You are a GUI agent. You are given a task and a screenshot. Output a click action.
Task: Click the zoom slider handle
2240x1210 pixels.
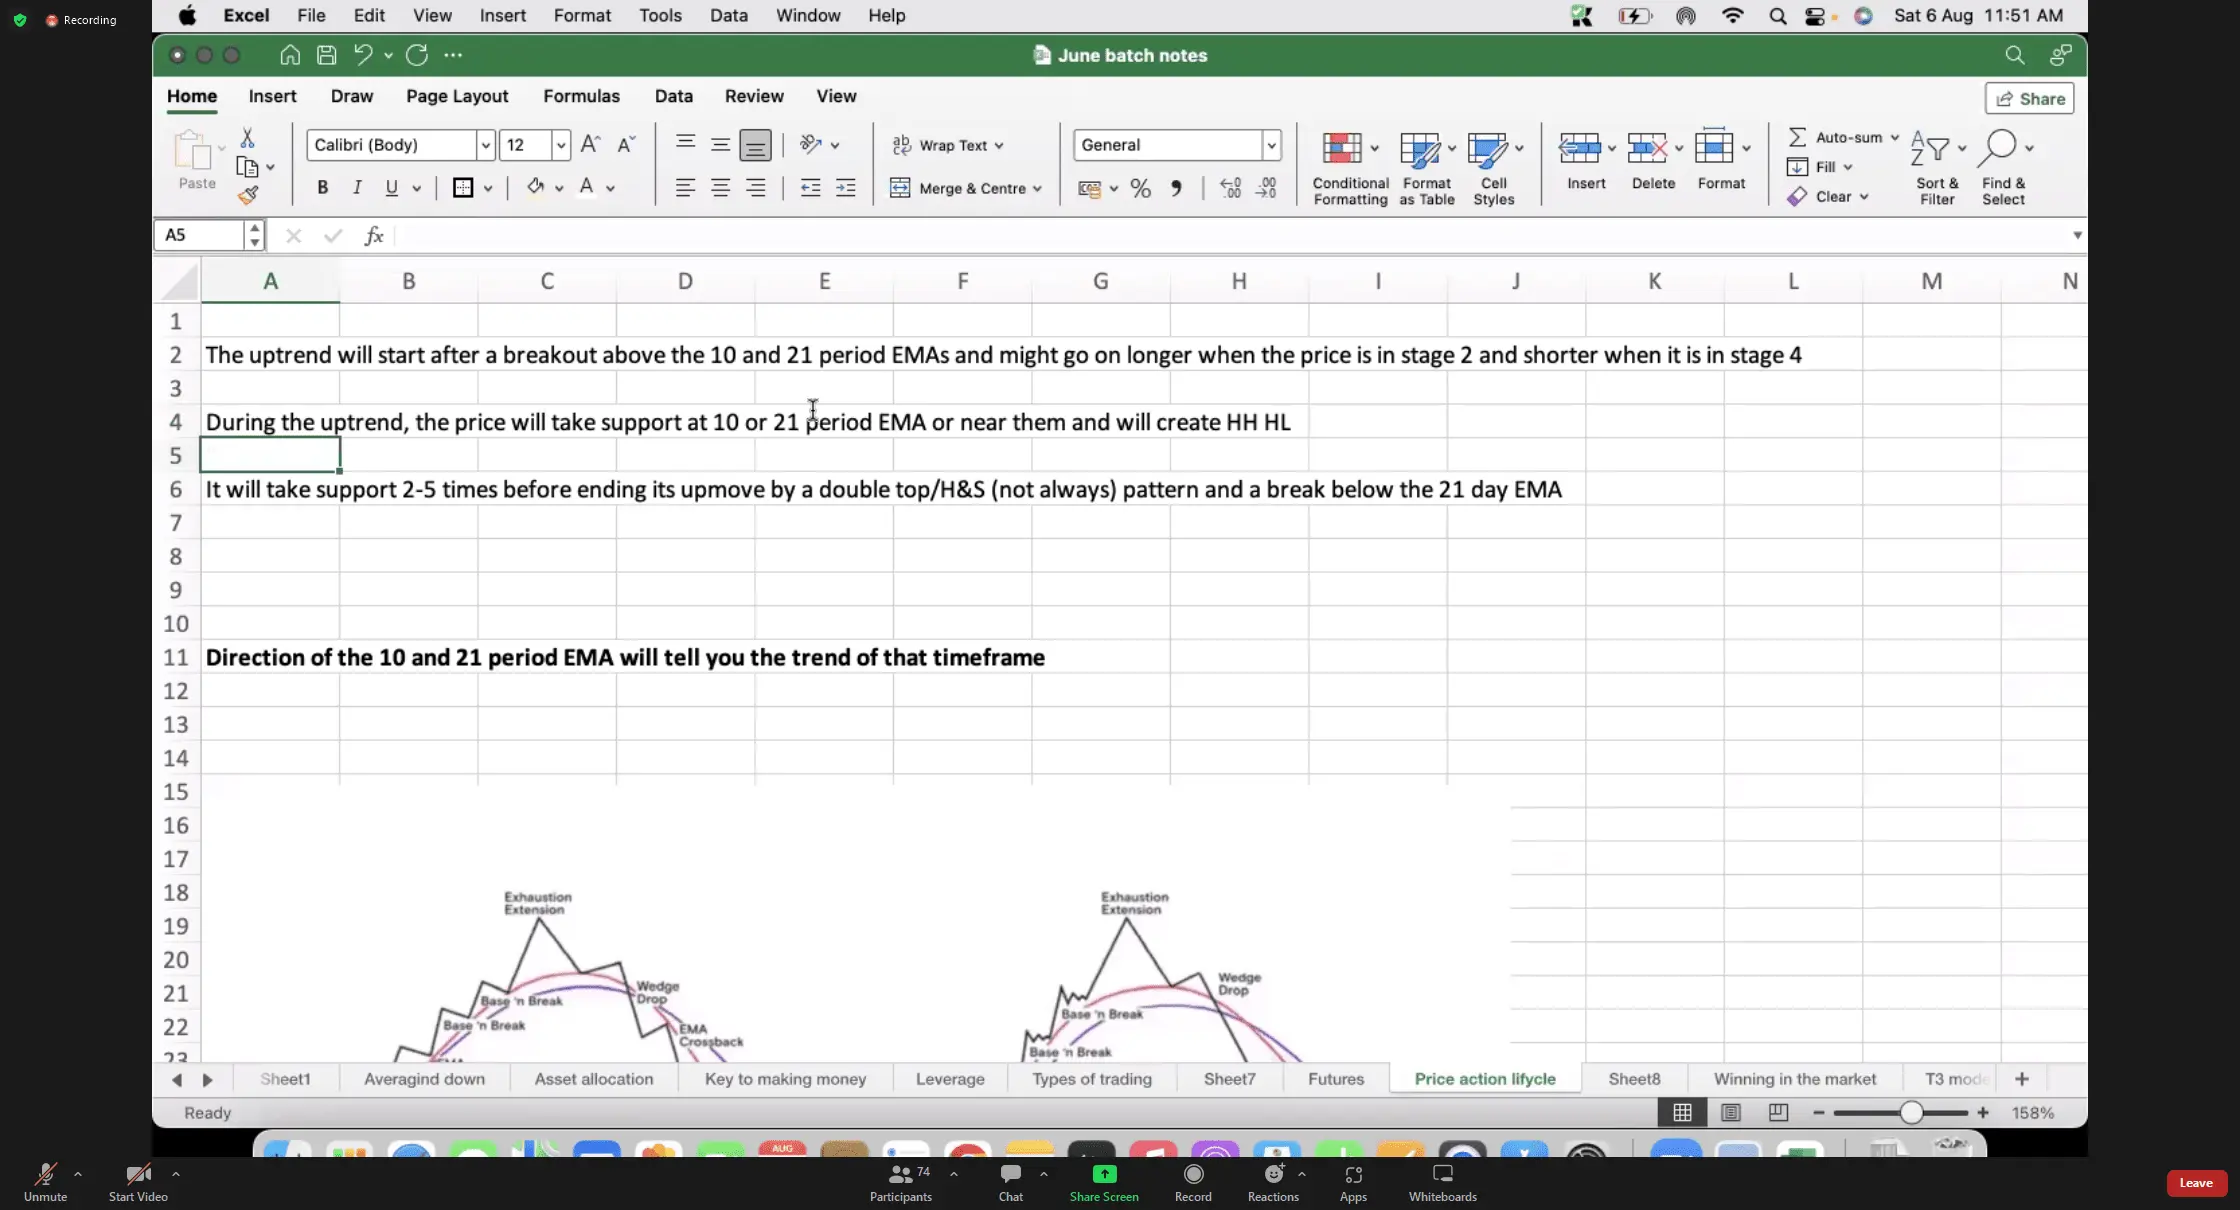click(x=1911, y=1112)
